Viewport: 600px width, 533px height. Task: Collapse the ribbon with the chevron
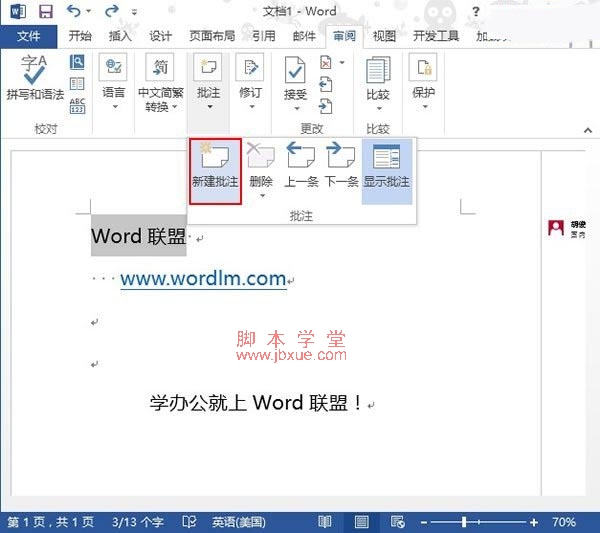(588, 130)
